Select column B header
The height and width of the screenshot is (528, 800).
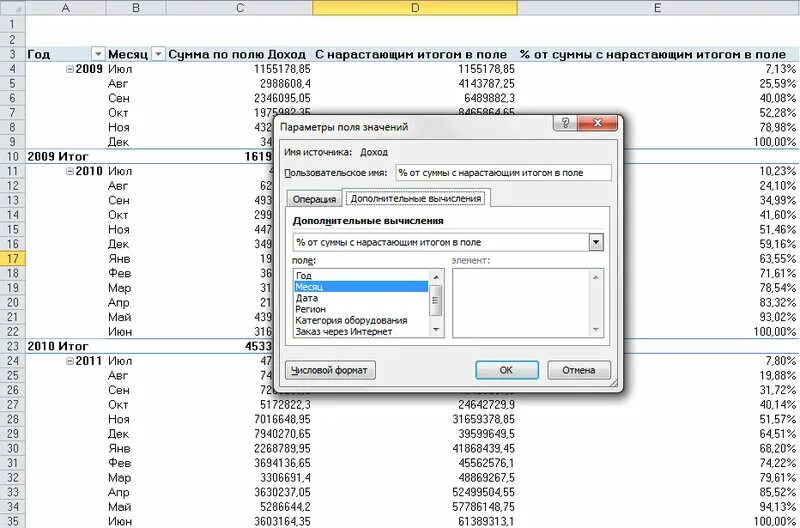click(x=136, y=8)
